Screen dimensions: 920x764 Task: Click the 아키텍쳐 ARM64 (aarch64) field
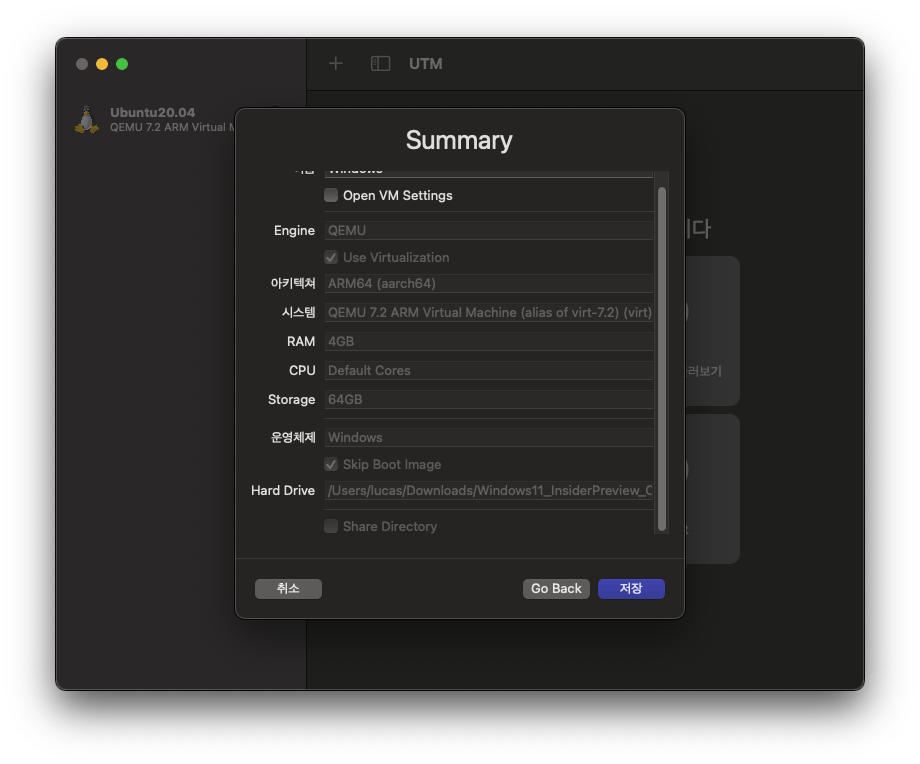coord(489,283)
